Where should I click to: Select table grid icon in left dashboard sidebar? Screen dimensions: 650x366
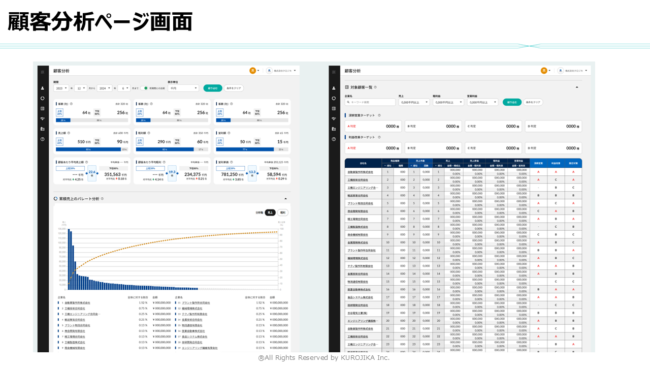43,109
